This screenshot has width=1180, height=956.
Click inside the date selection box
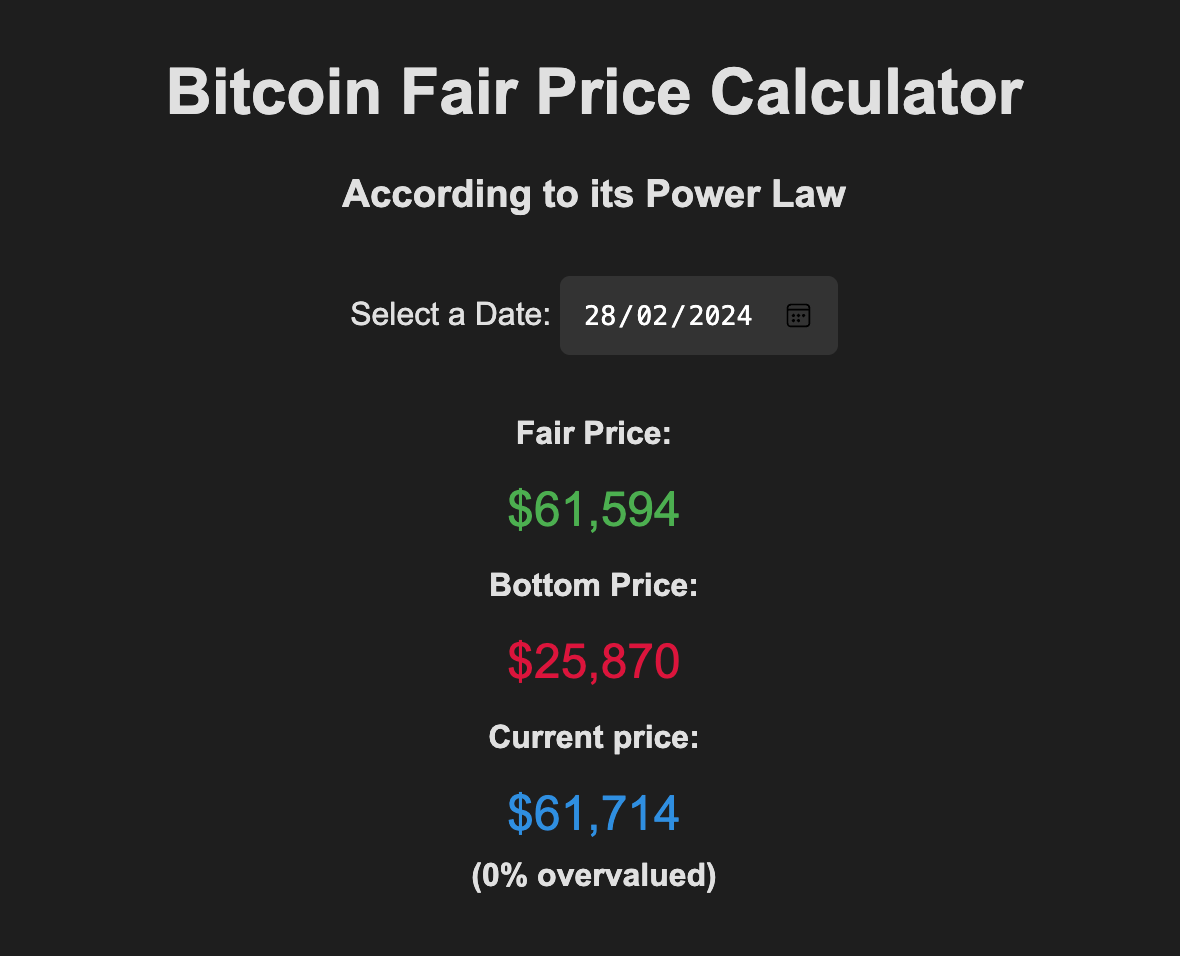pyautogui.click(x=698, y=315)
